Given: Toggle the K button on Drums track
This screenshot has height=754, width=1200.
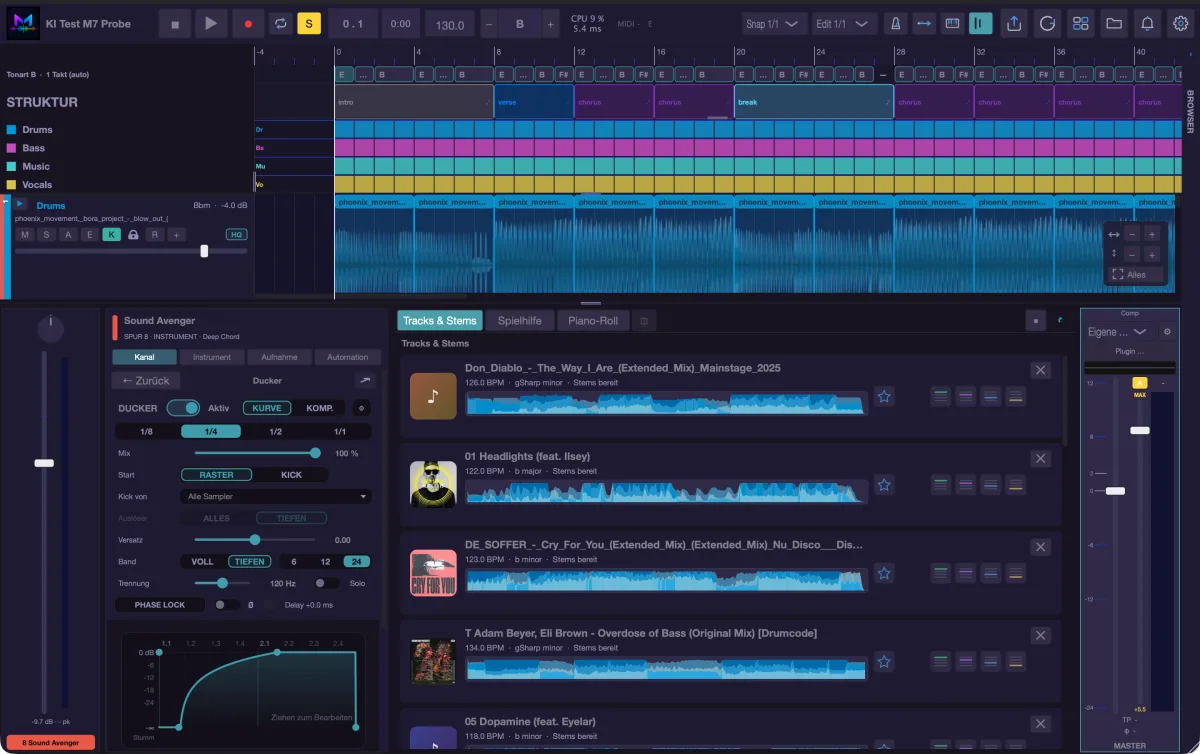Looking at the screenshot, I should pos(112,235).
